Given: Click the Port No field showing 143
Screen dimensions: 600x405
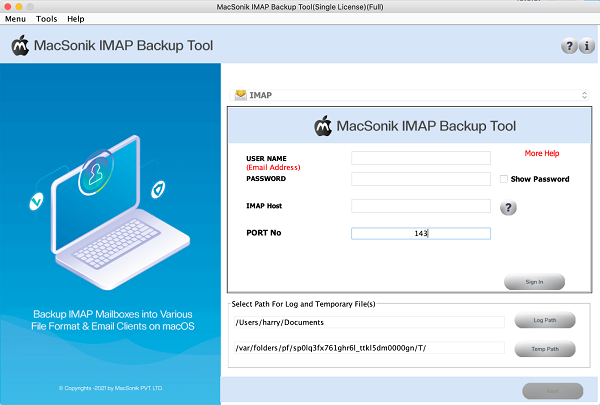Looking at the screenshot, I should tap(421, 233).
